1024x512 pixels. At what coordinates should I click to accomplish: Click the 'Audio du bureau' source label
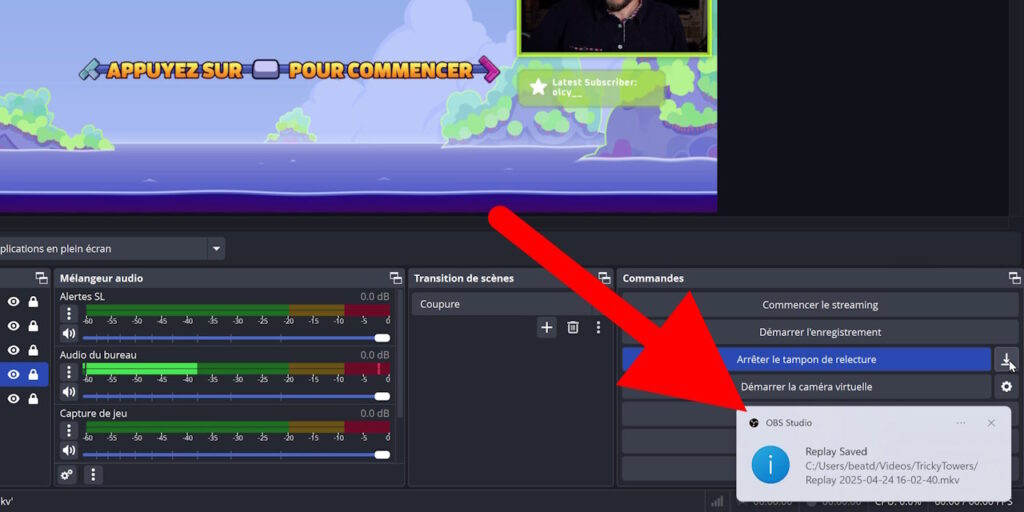click(98, 355)
